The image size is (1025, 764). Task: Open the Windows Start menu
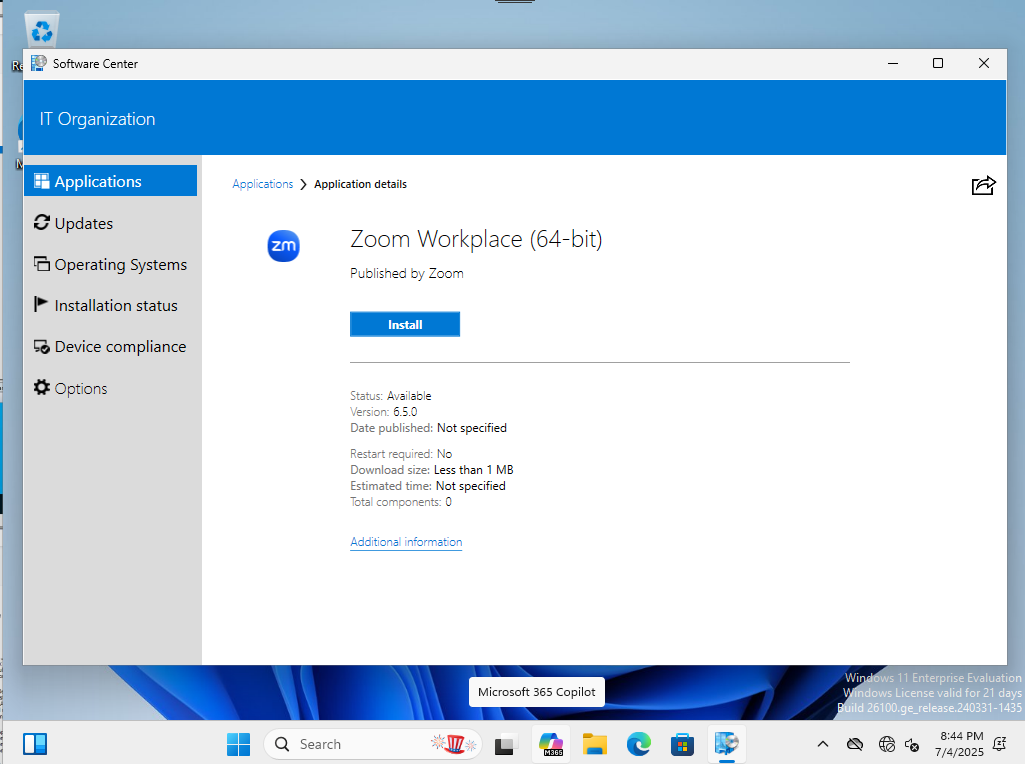[x=239, y=744]
